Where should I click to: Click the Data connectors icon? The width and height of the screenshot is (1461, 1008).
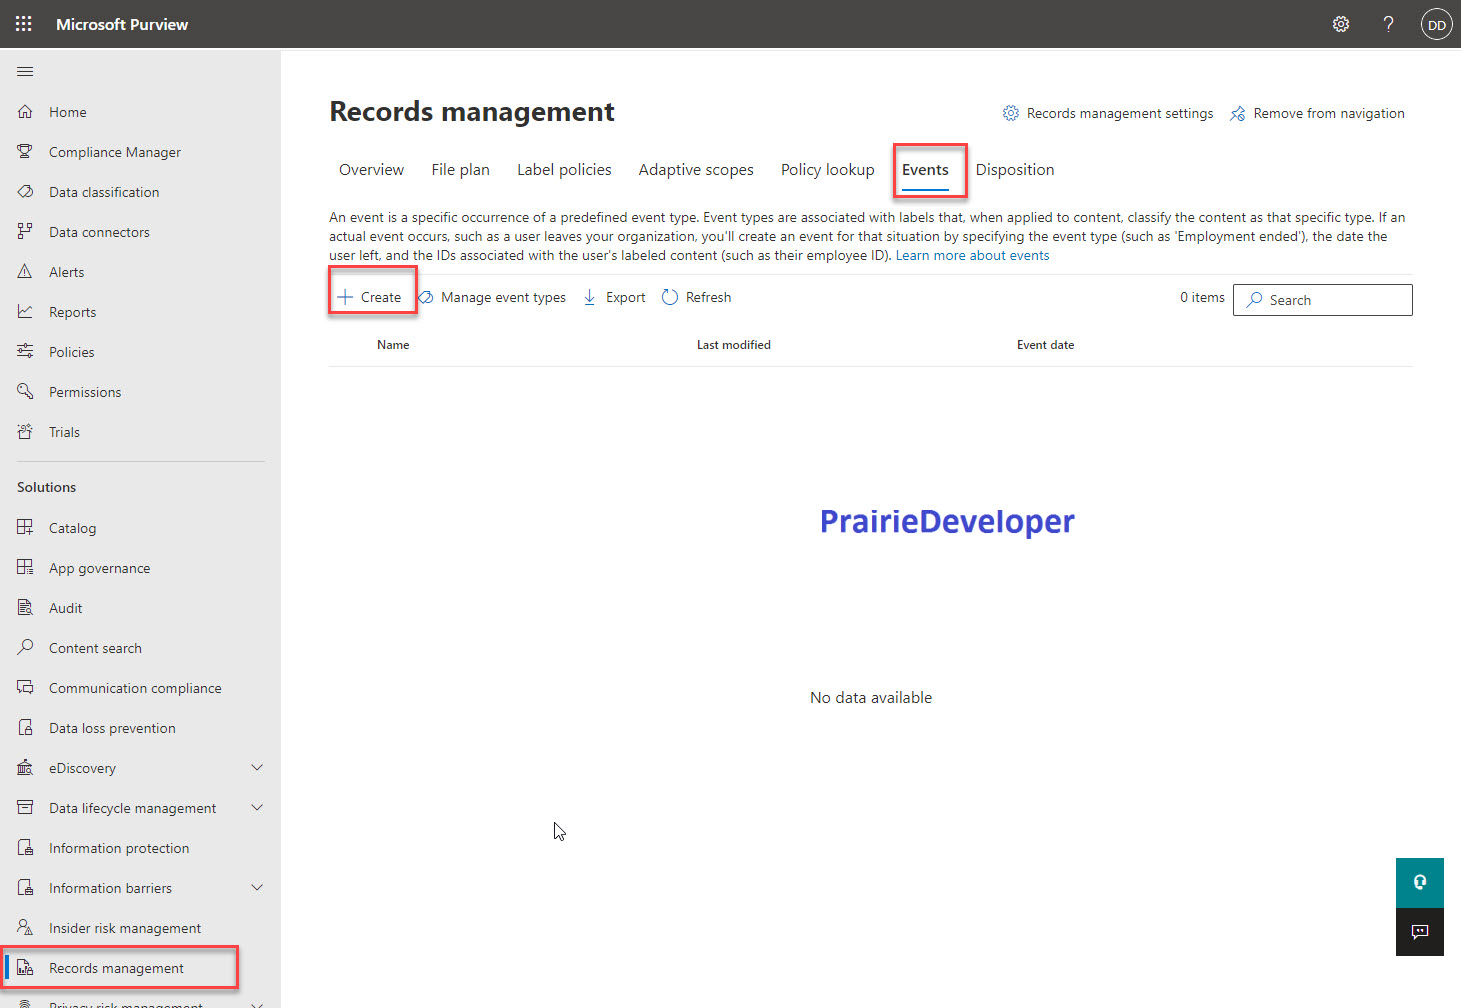pos(25,232)
